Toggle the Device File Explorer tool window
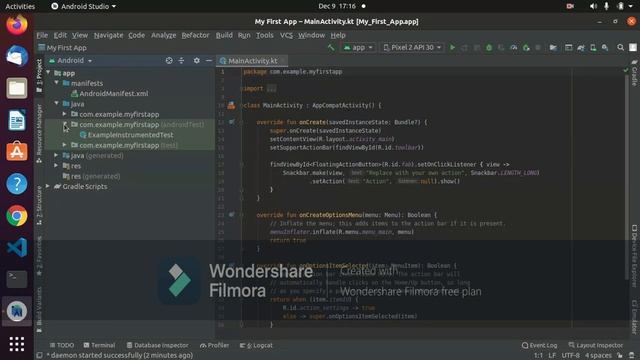The image size is (640, 360). [x=634, y=256]
